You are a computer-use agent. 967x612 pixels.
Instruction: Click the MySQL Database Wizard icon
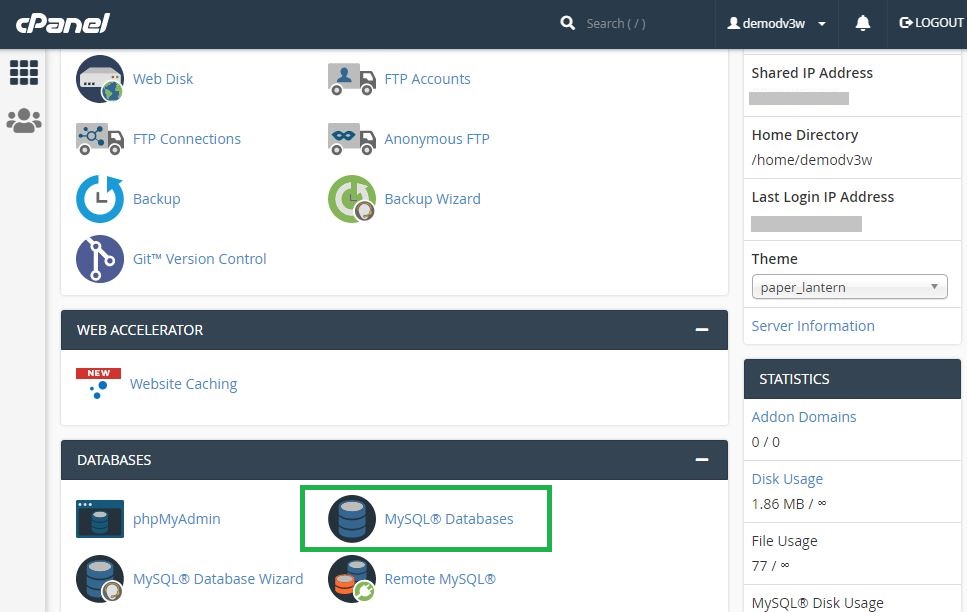[x=100, y=579]
